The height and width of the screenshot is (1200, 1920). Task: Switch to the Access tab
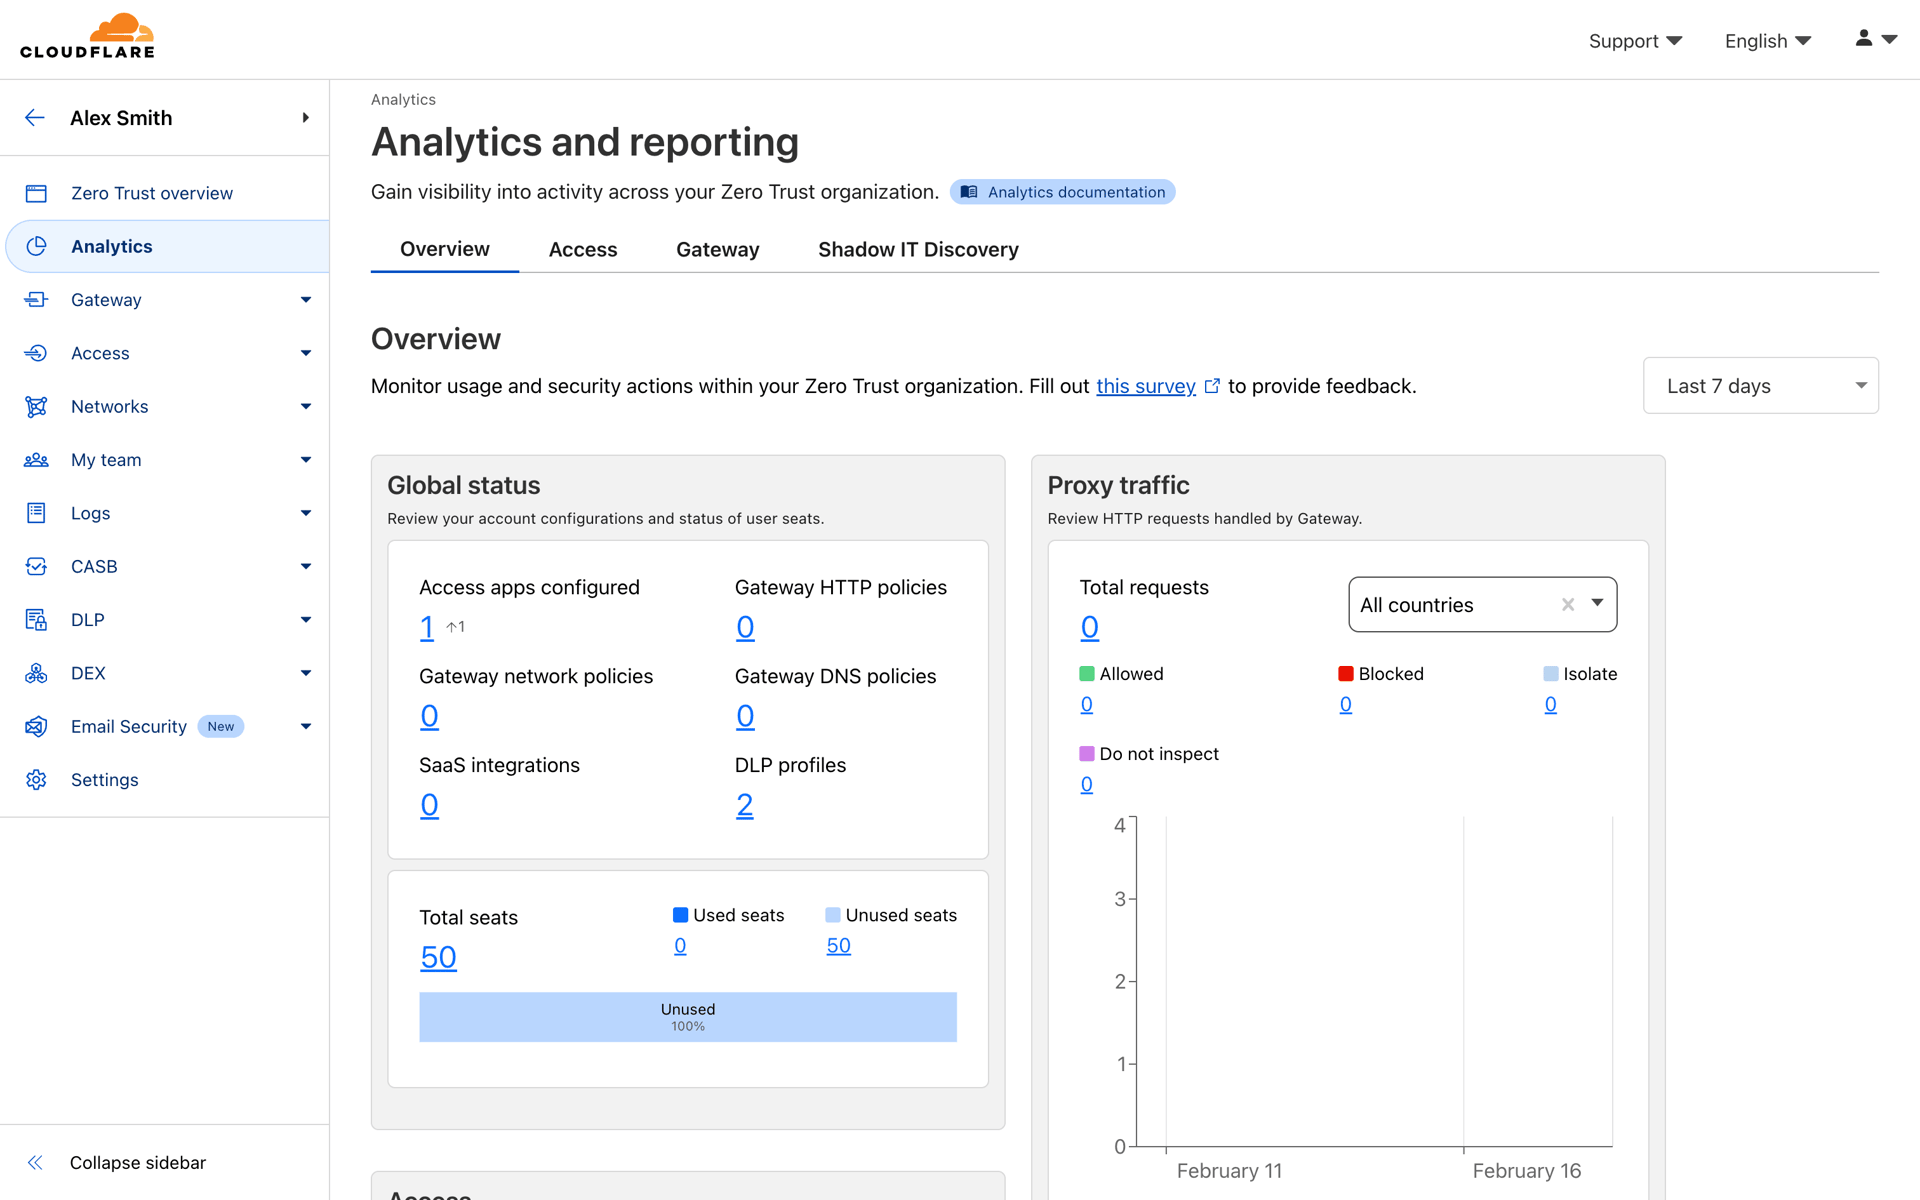click(x=583, y=249)
